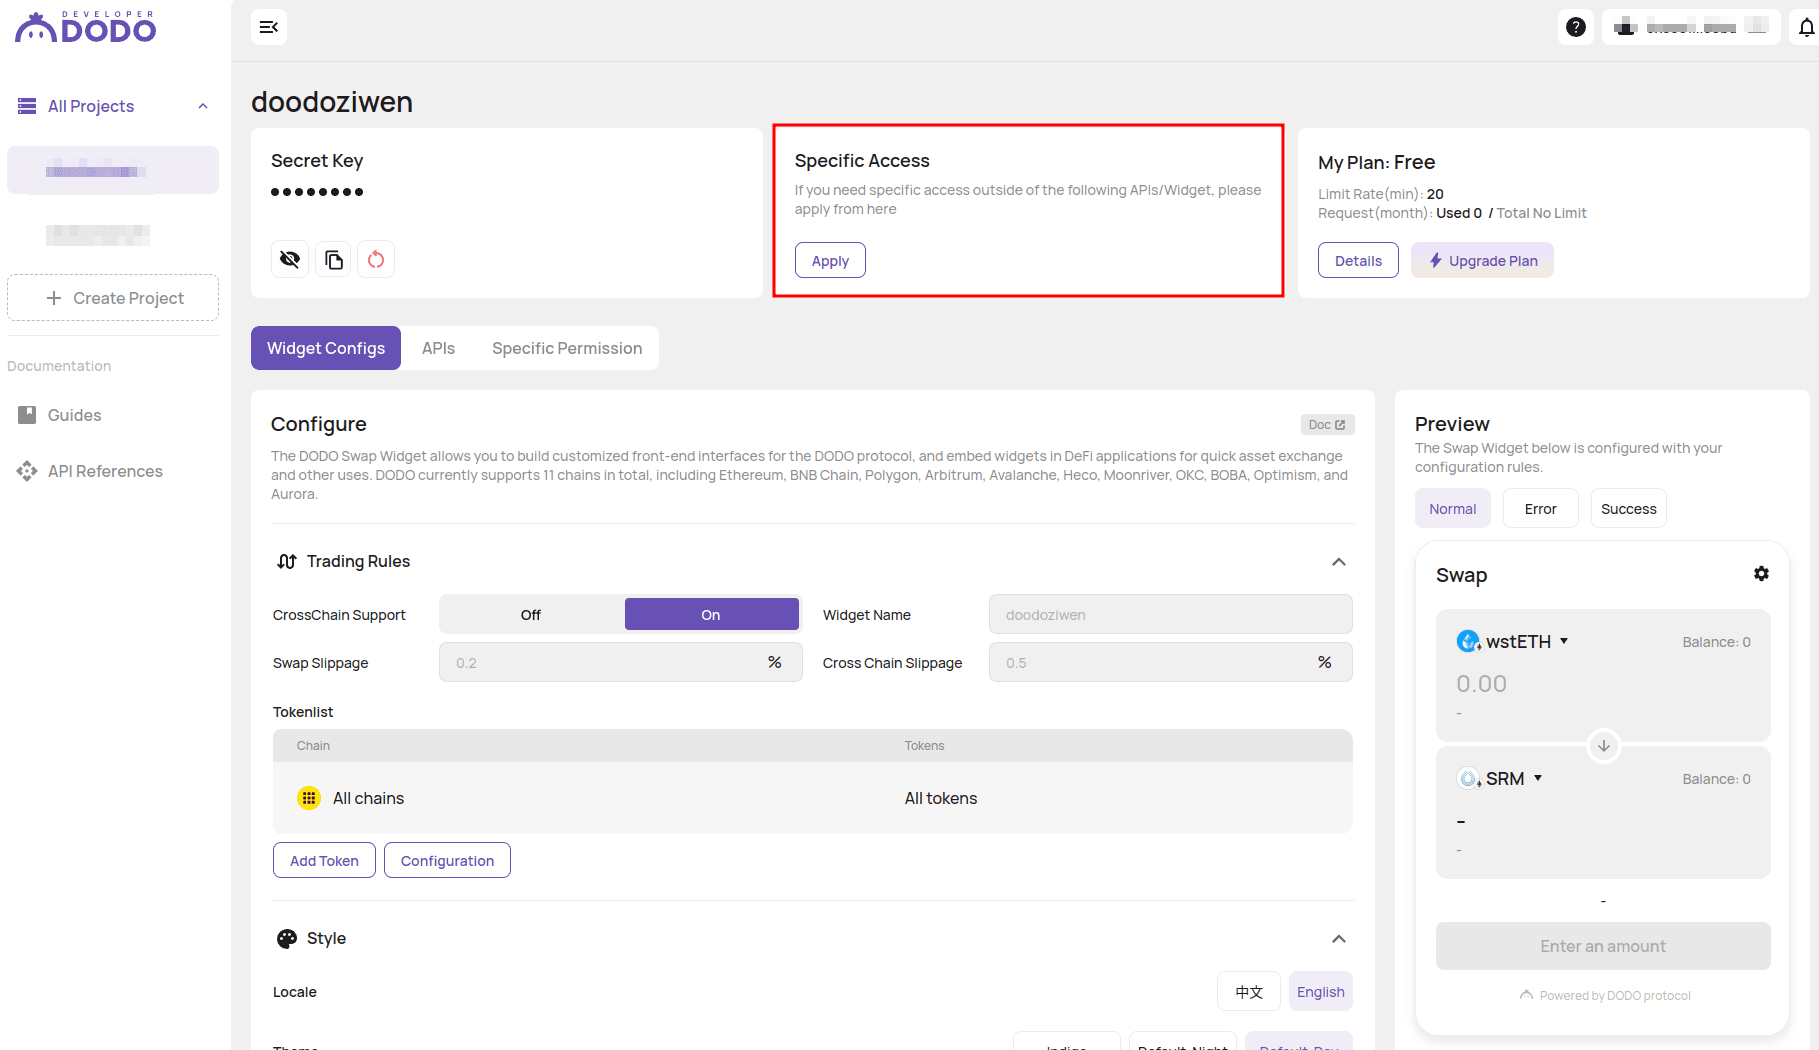The height and width of the screenshot is (1050, 1819).
Task: Open Tokenlist Configuration
Action: pos(447,860)
